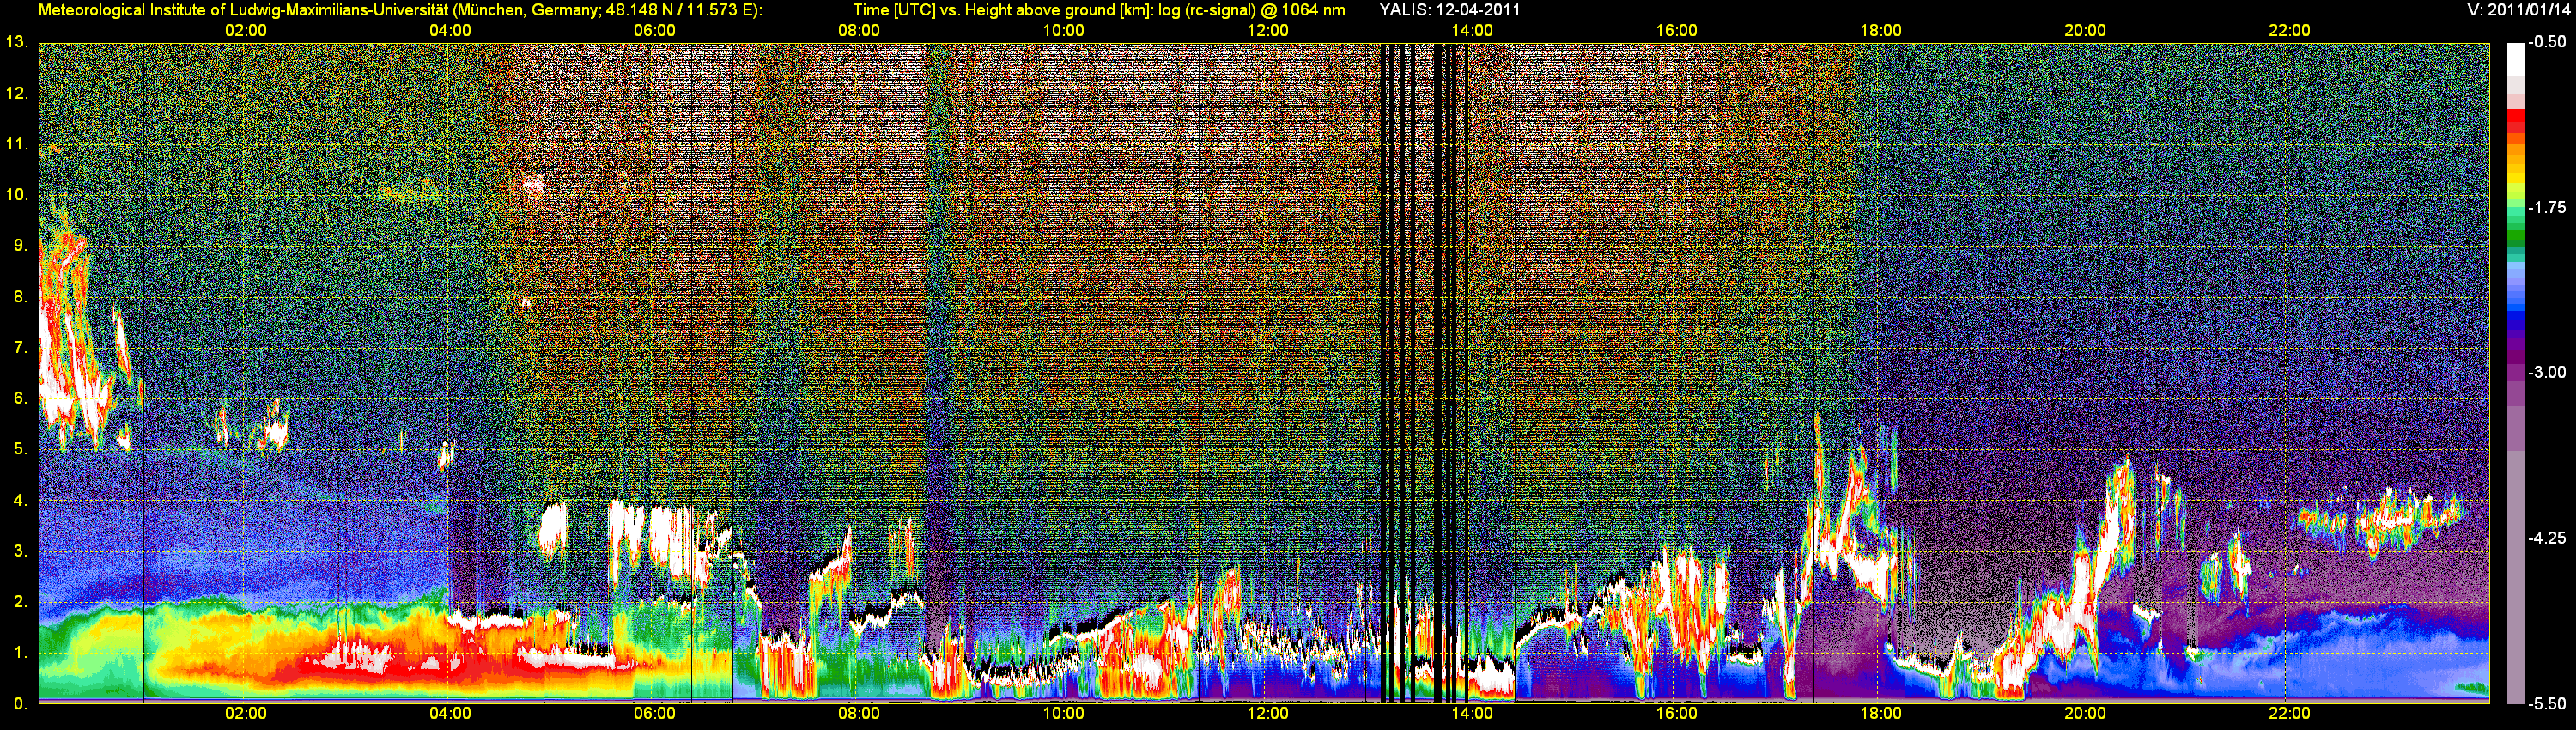Screen dimensions: 2576x730
Task: Click the 'Time [UTC] vs. Height above ground' caption
Action: pos(1099,10)
